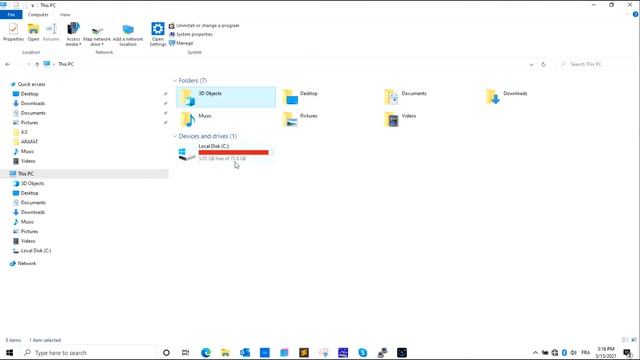Open Map network drive

(97, 35)
